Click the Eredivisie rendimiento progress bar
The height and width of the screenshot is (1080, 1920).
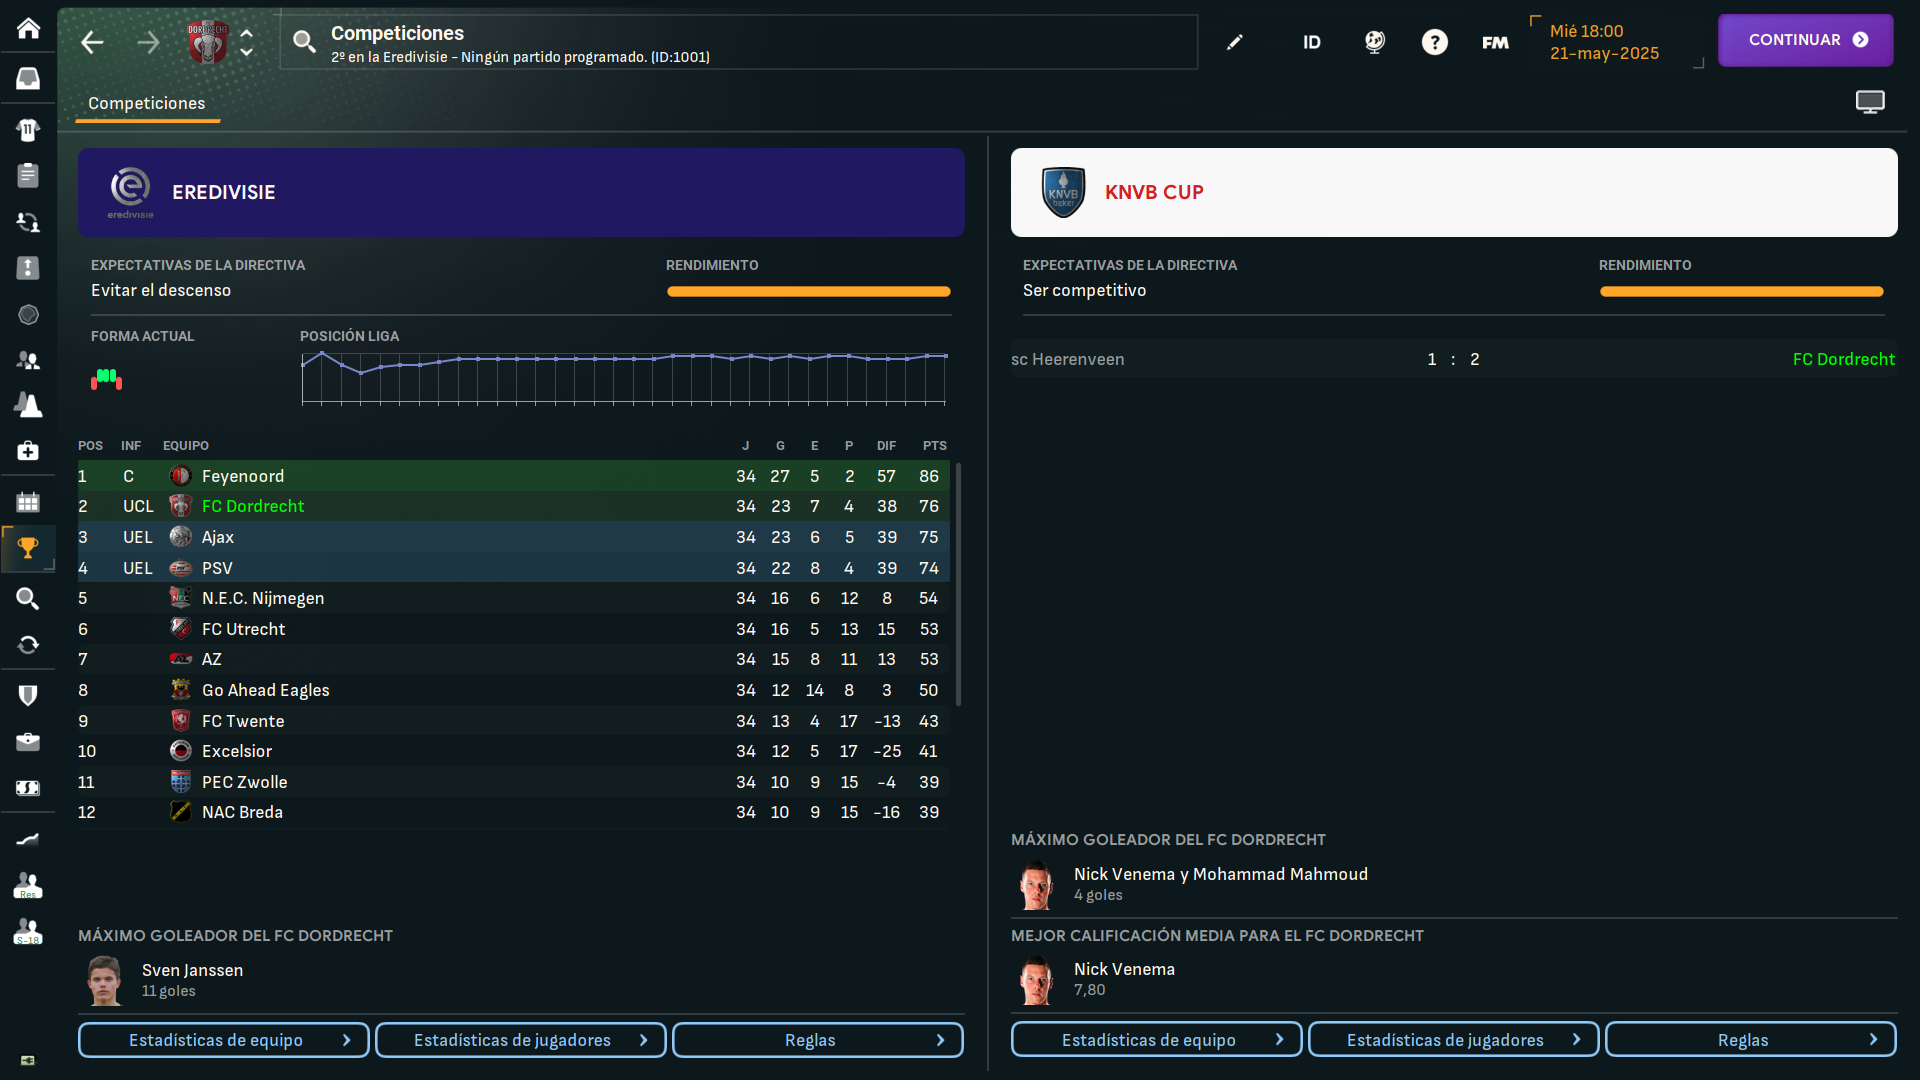tap(809, 292)
